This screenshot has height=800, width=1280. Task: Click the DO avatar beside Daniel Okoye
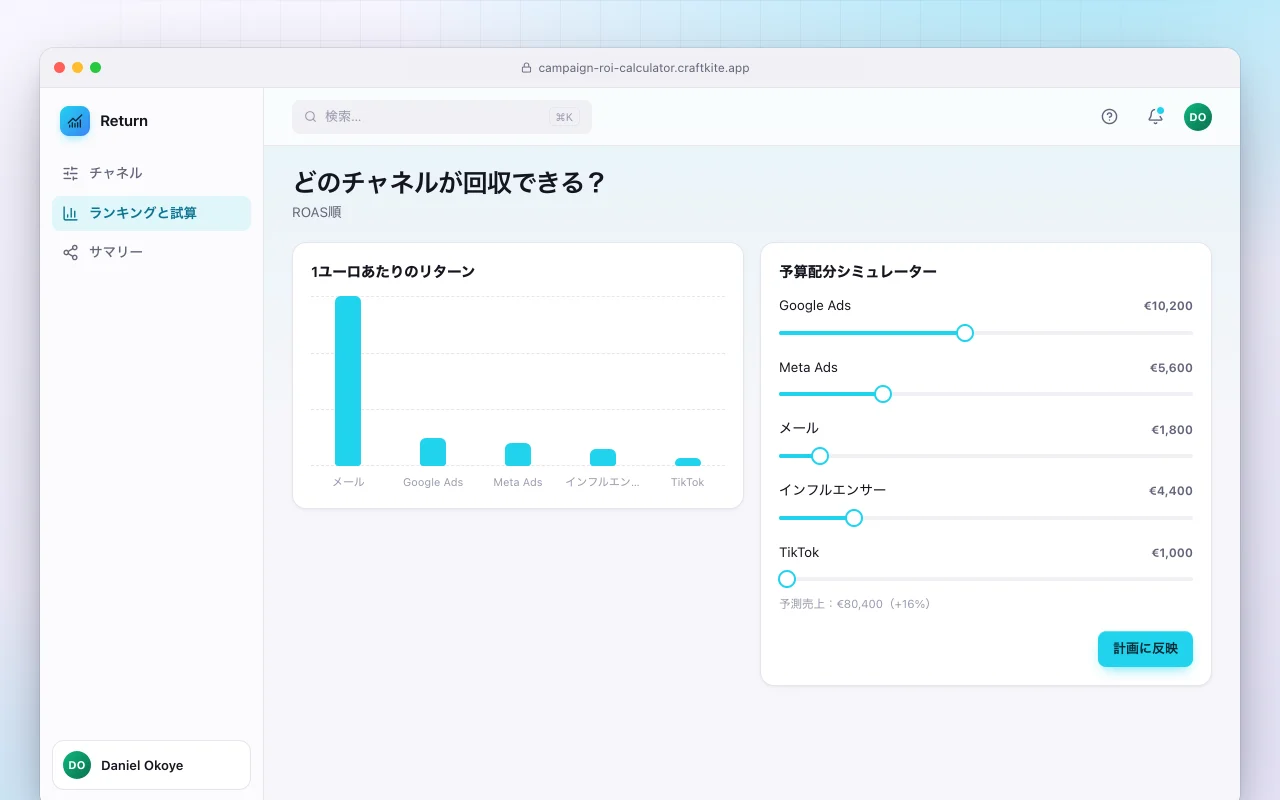point(77,765)
